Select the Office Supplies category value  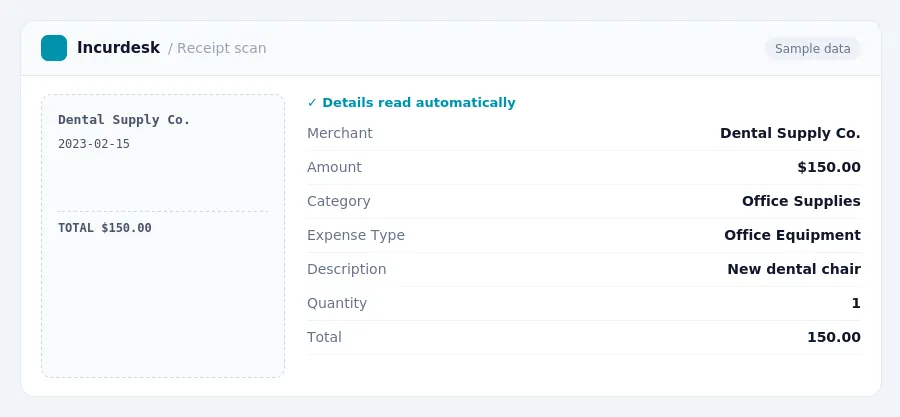[801, 201]
